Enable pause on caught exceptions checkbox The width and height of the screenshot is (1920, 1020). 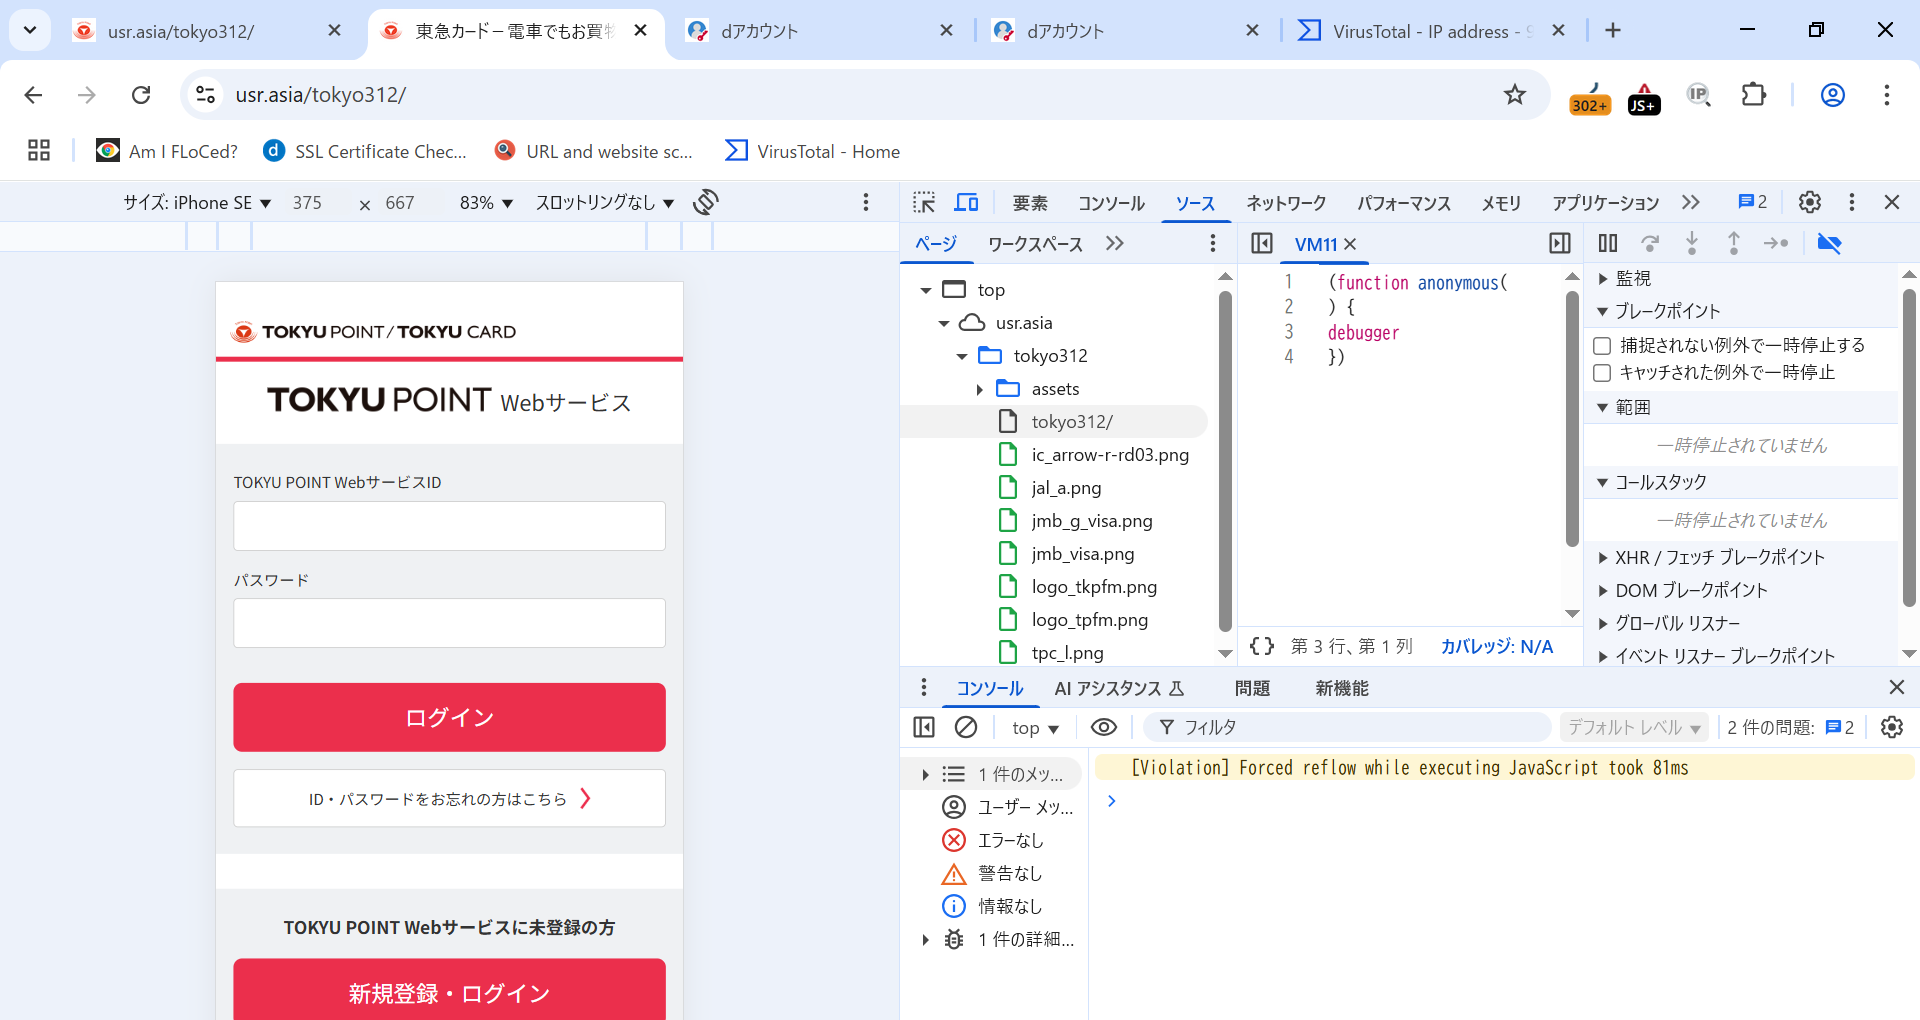(x=1602, y=372)
